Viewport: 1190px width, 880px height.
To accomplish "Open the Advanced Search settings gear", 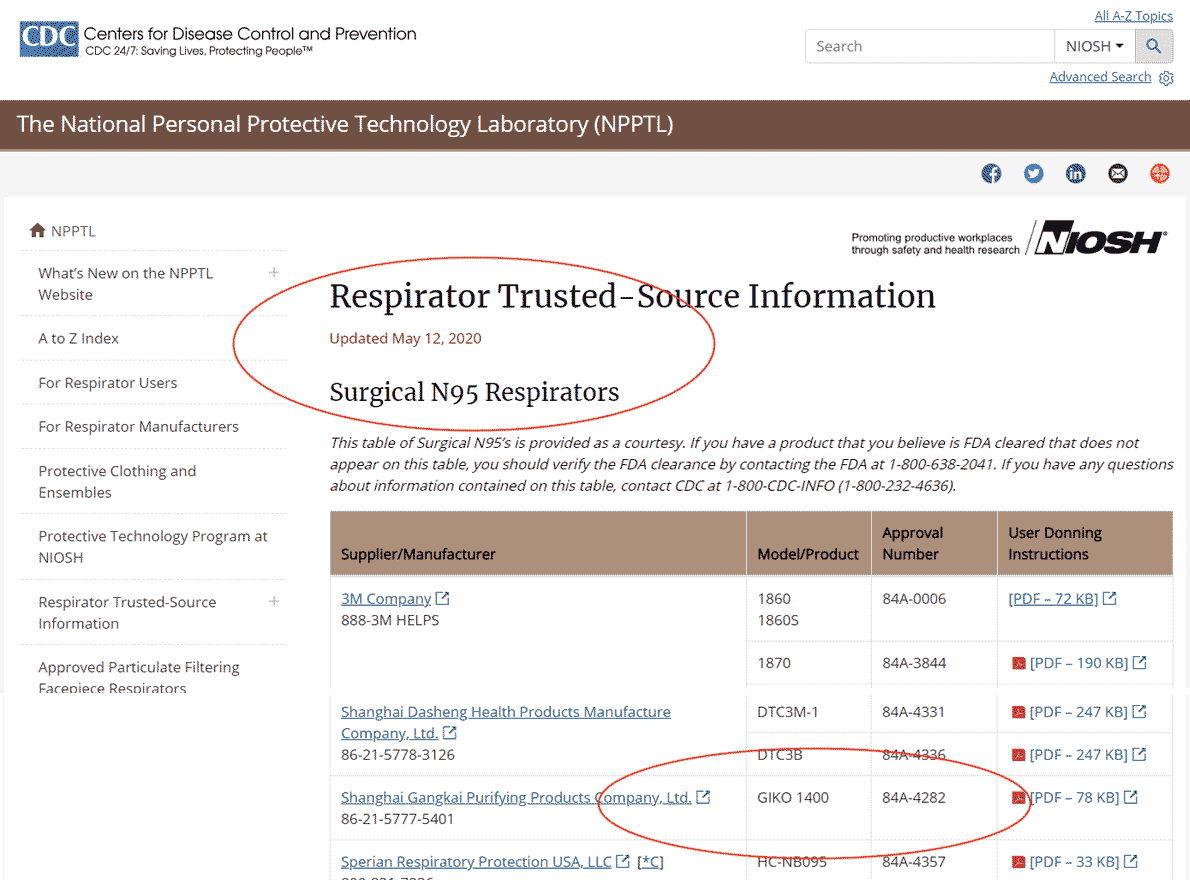I will (1166, 77).
